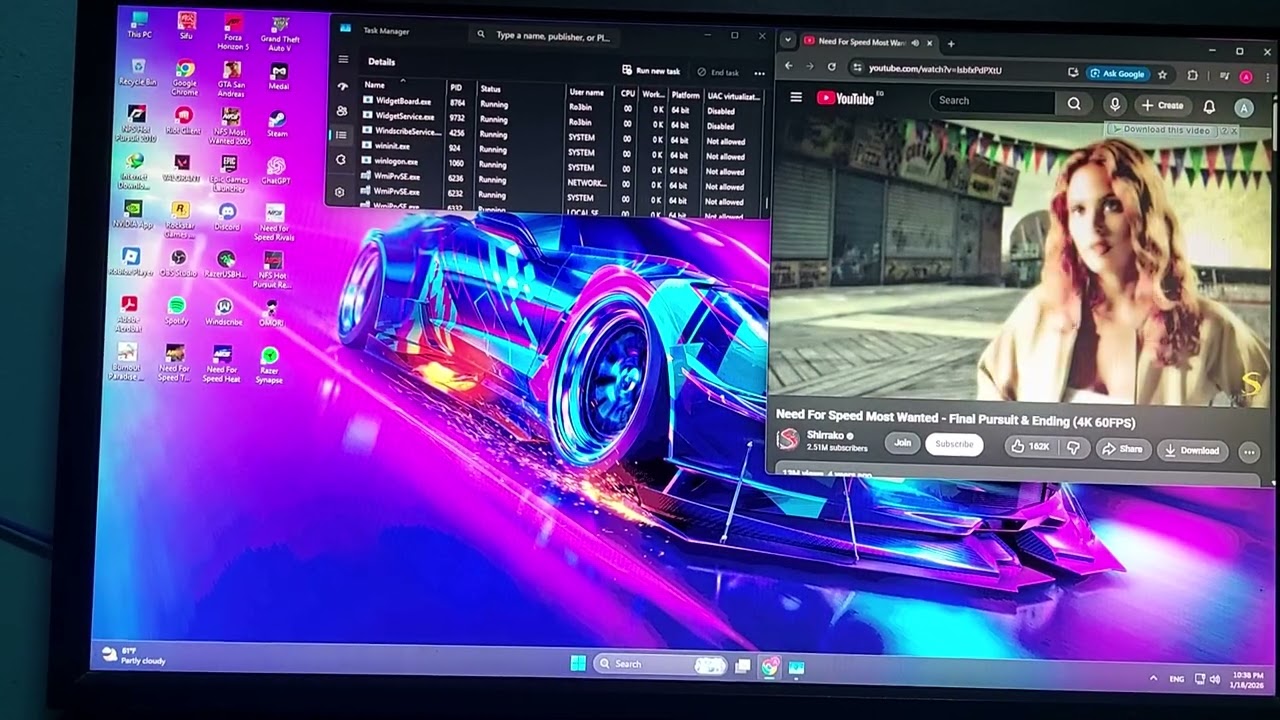Open the Windscribe desktop shortcut
Image resolution: width=1280 pixels, height=720 pixels.
pyautogui.click(x=224, y=312)
